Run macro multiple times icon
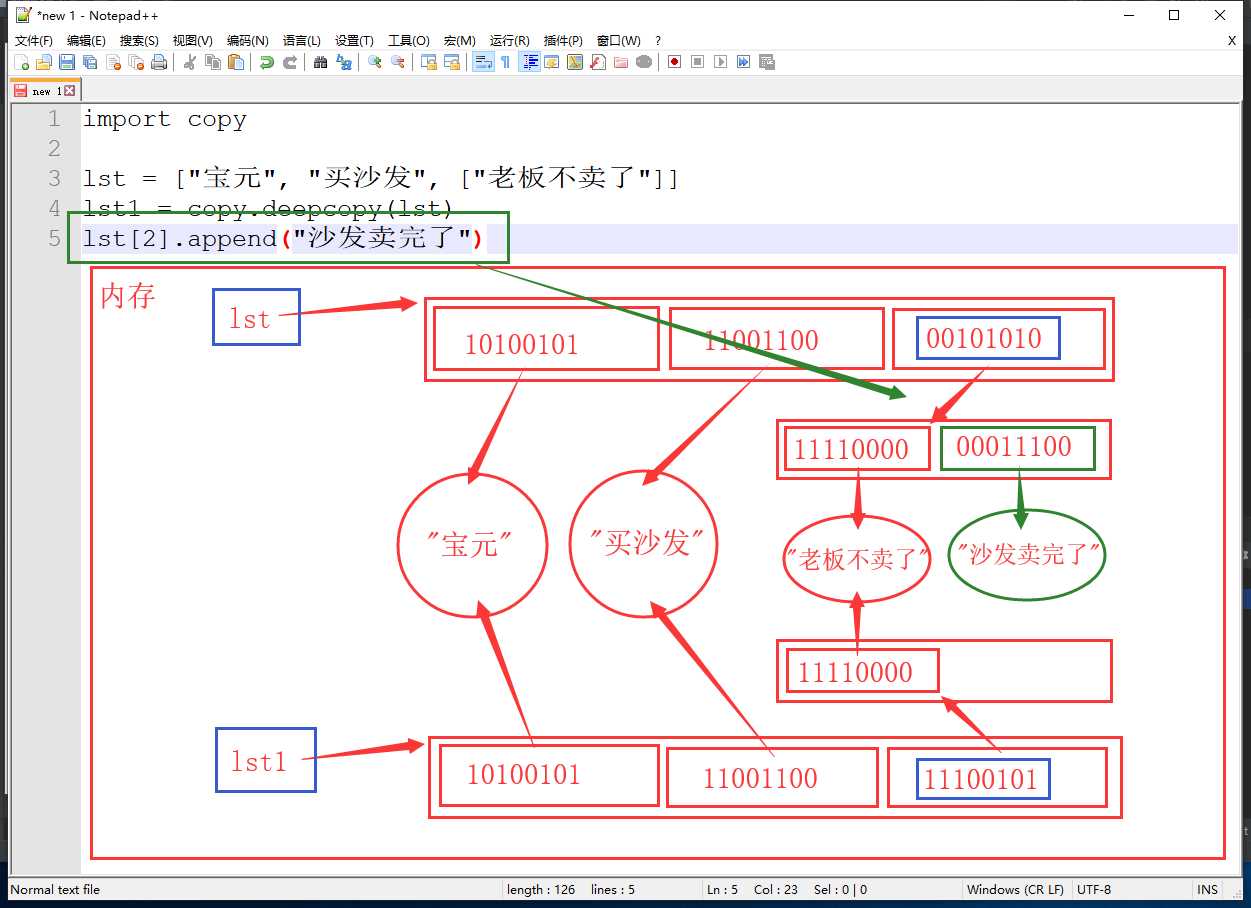Screen dimensions: 1251x908 (743, 62)
